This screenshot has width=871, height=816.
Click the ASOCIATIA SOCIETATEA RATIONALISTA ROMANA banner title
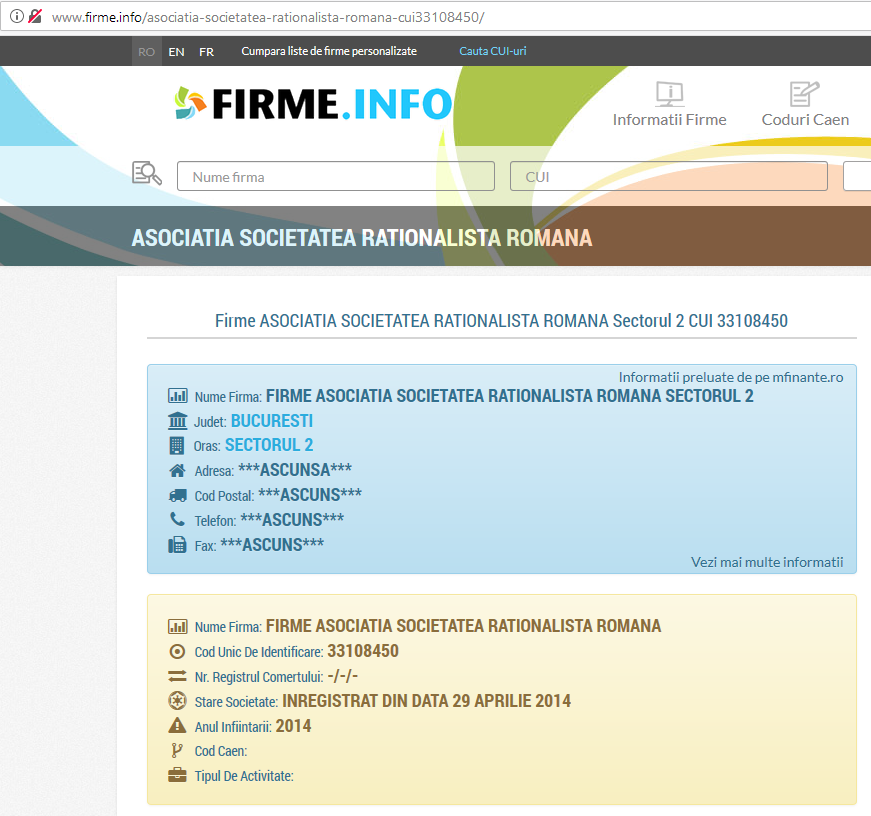pos(362,238)
